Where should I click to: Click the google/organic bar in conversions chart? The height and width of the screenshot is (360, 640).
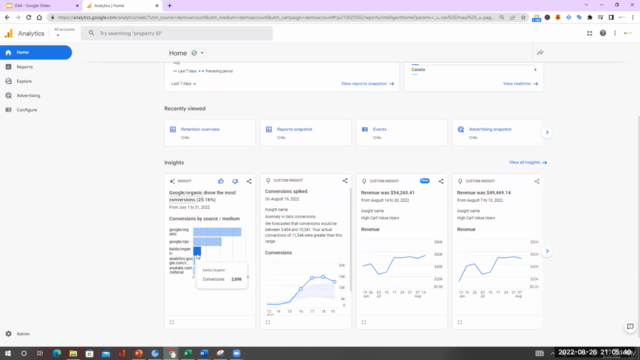pos(217,232)
